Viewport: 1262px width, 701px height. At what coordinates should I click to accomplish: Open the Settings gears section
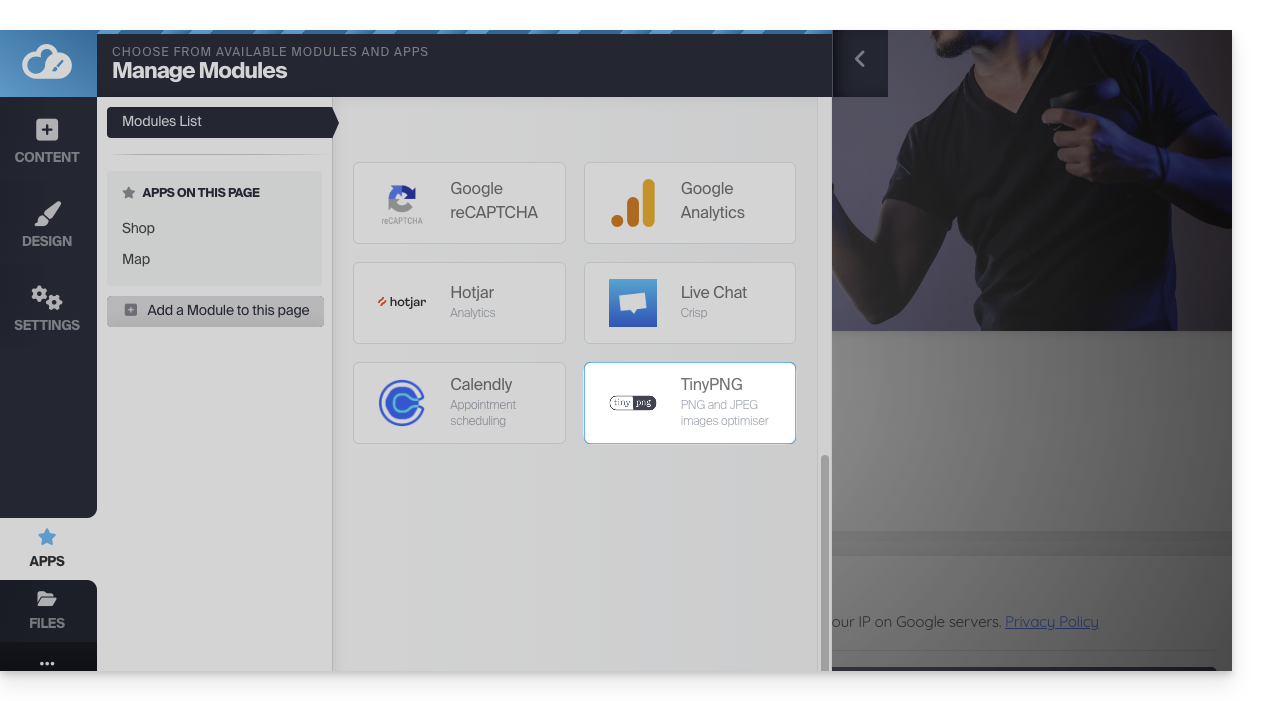47,309
